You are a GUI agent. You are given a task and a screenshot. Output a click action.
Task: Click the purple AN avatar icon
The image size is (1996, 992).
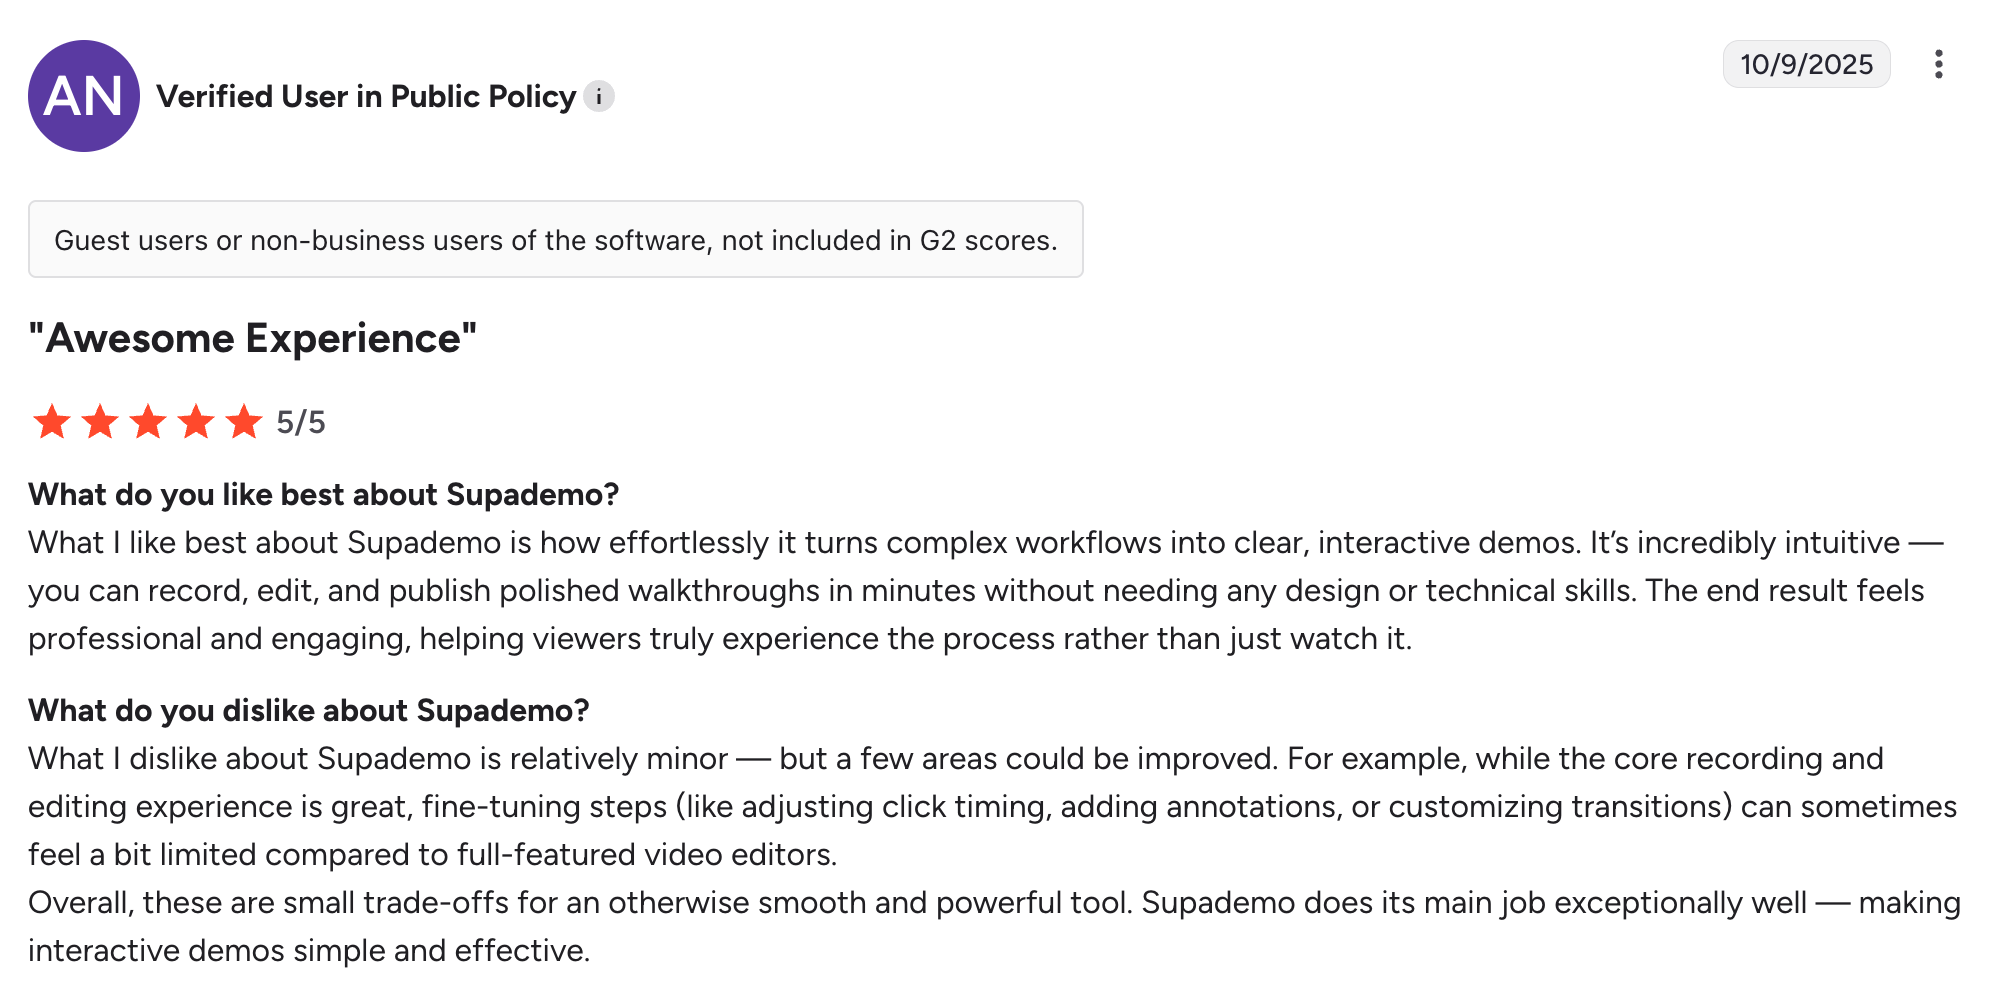[x=84, y=96]
